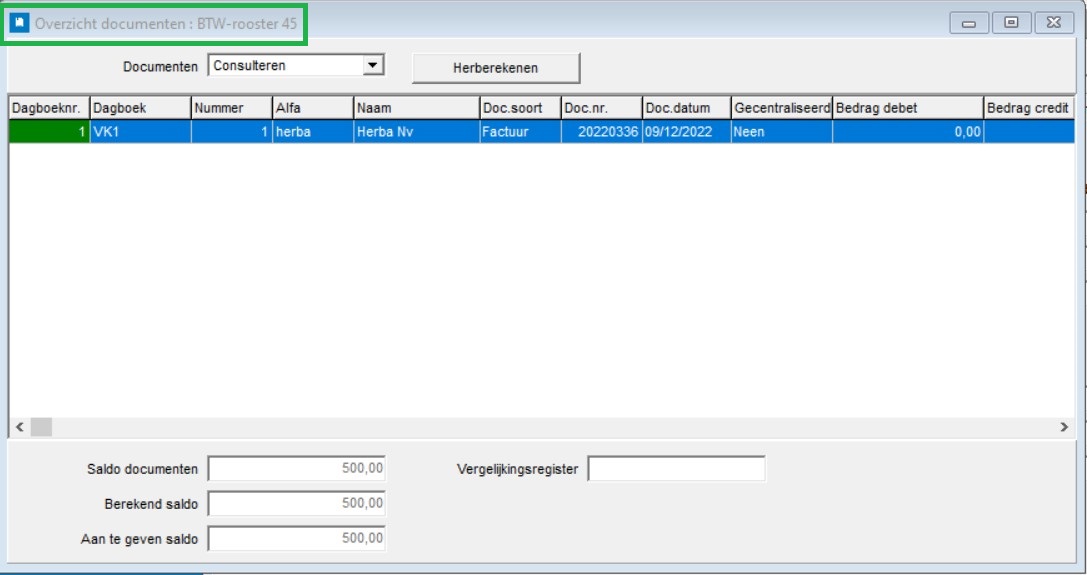The image size is (1087, 575).
Task: Maximize the Overzicht documenten window
Action: coord(1011,23)
